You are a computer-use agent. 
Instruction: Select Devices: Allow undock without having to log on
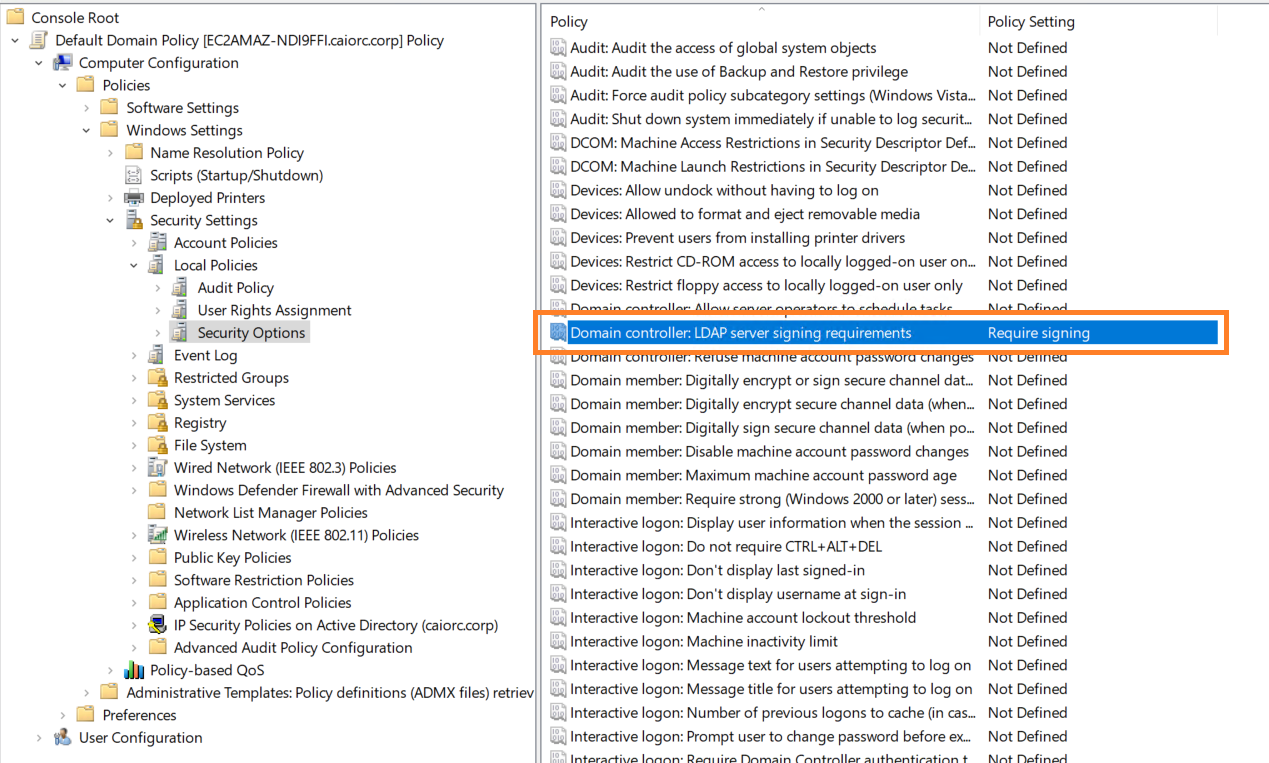(724, 190)
